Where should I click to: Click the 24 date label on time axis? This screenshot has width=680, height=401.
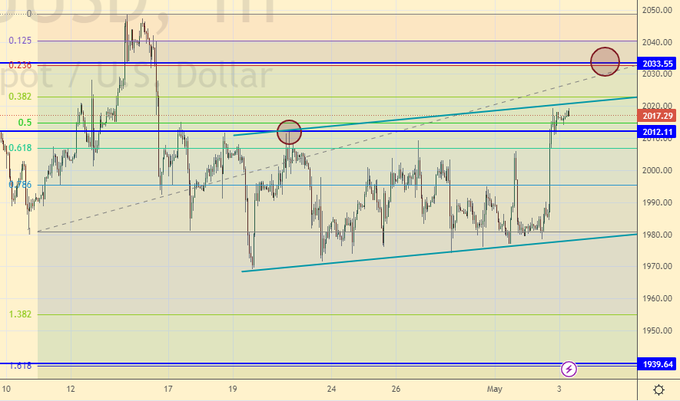tap(331, 389)
